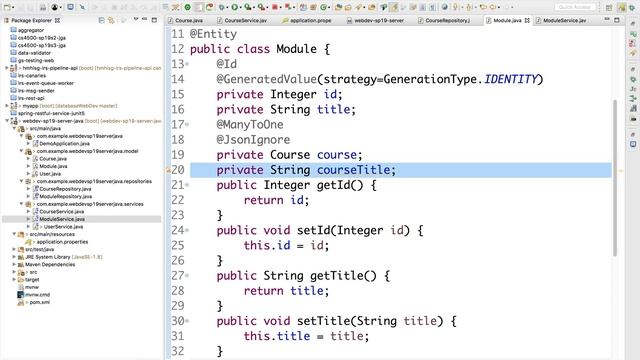Click the Search flashlight icon

coord(359,7)
